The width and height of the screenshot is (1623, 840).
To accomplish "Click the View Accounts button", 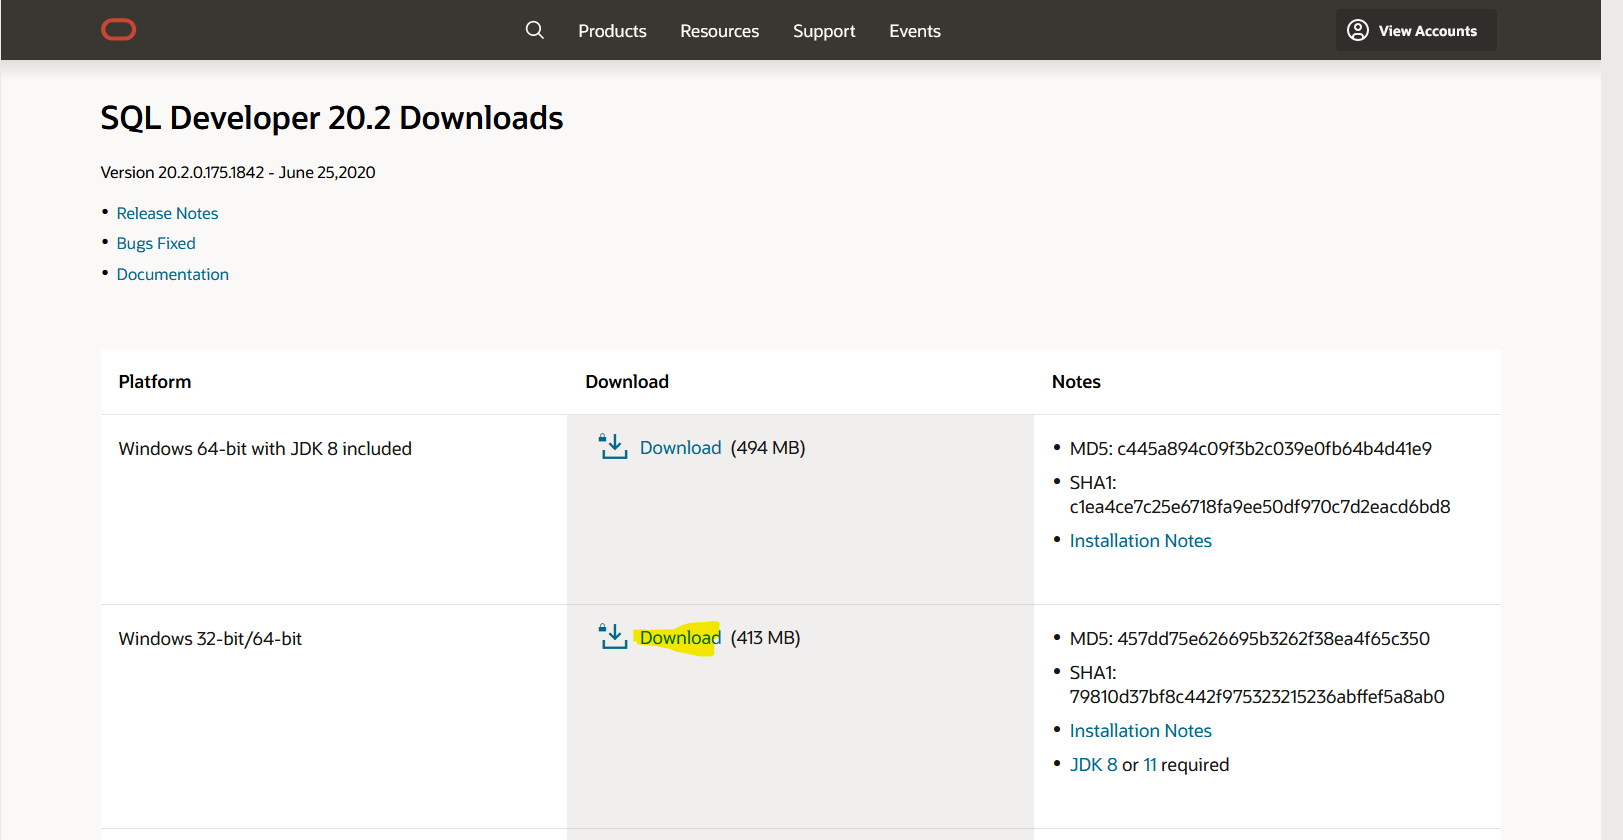I will pos(1416,30).
